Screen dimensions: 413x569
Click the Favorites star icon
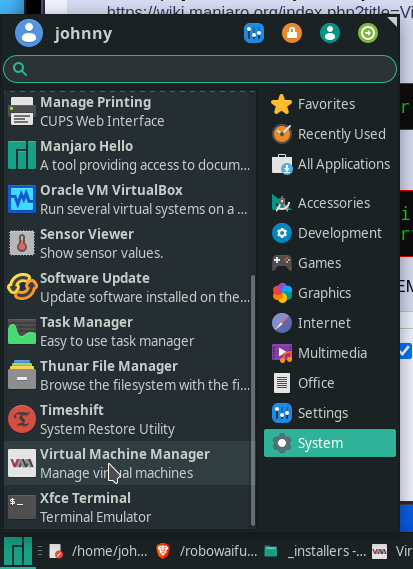[x=282, y=104]
